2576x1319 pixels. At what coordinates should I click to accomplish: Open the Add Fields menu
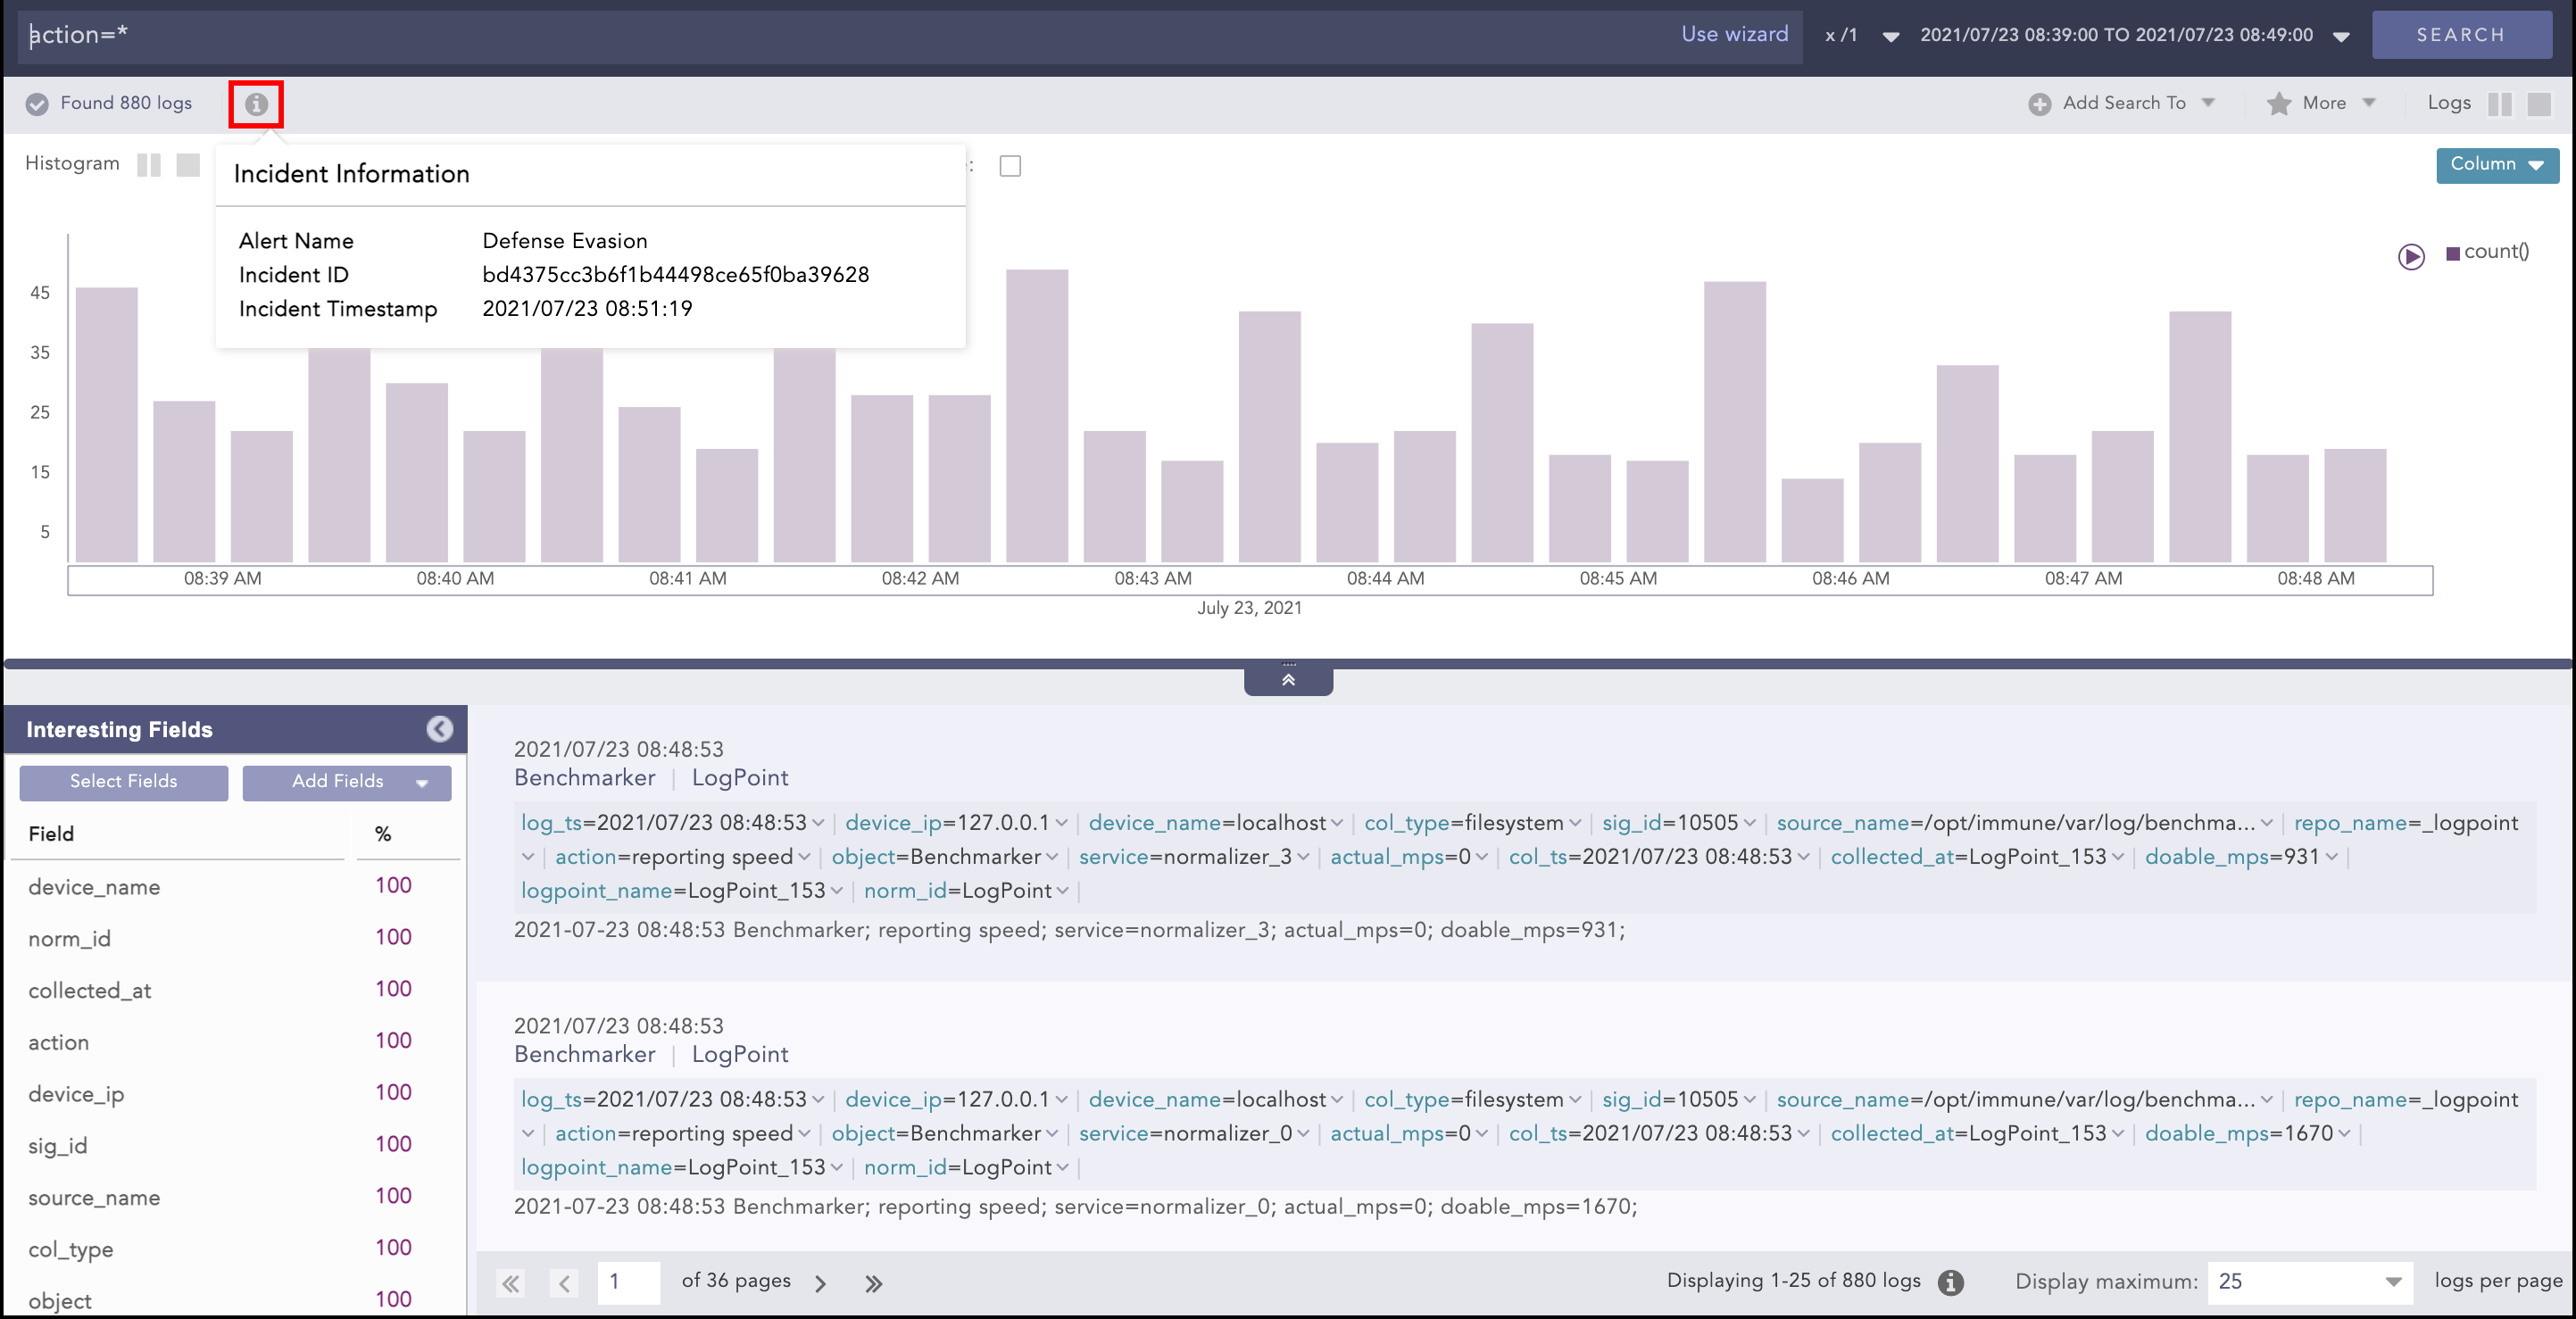[347, 782]
